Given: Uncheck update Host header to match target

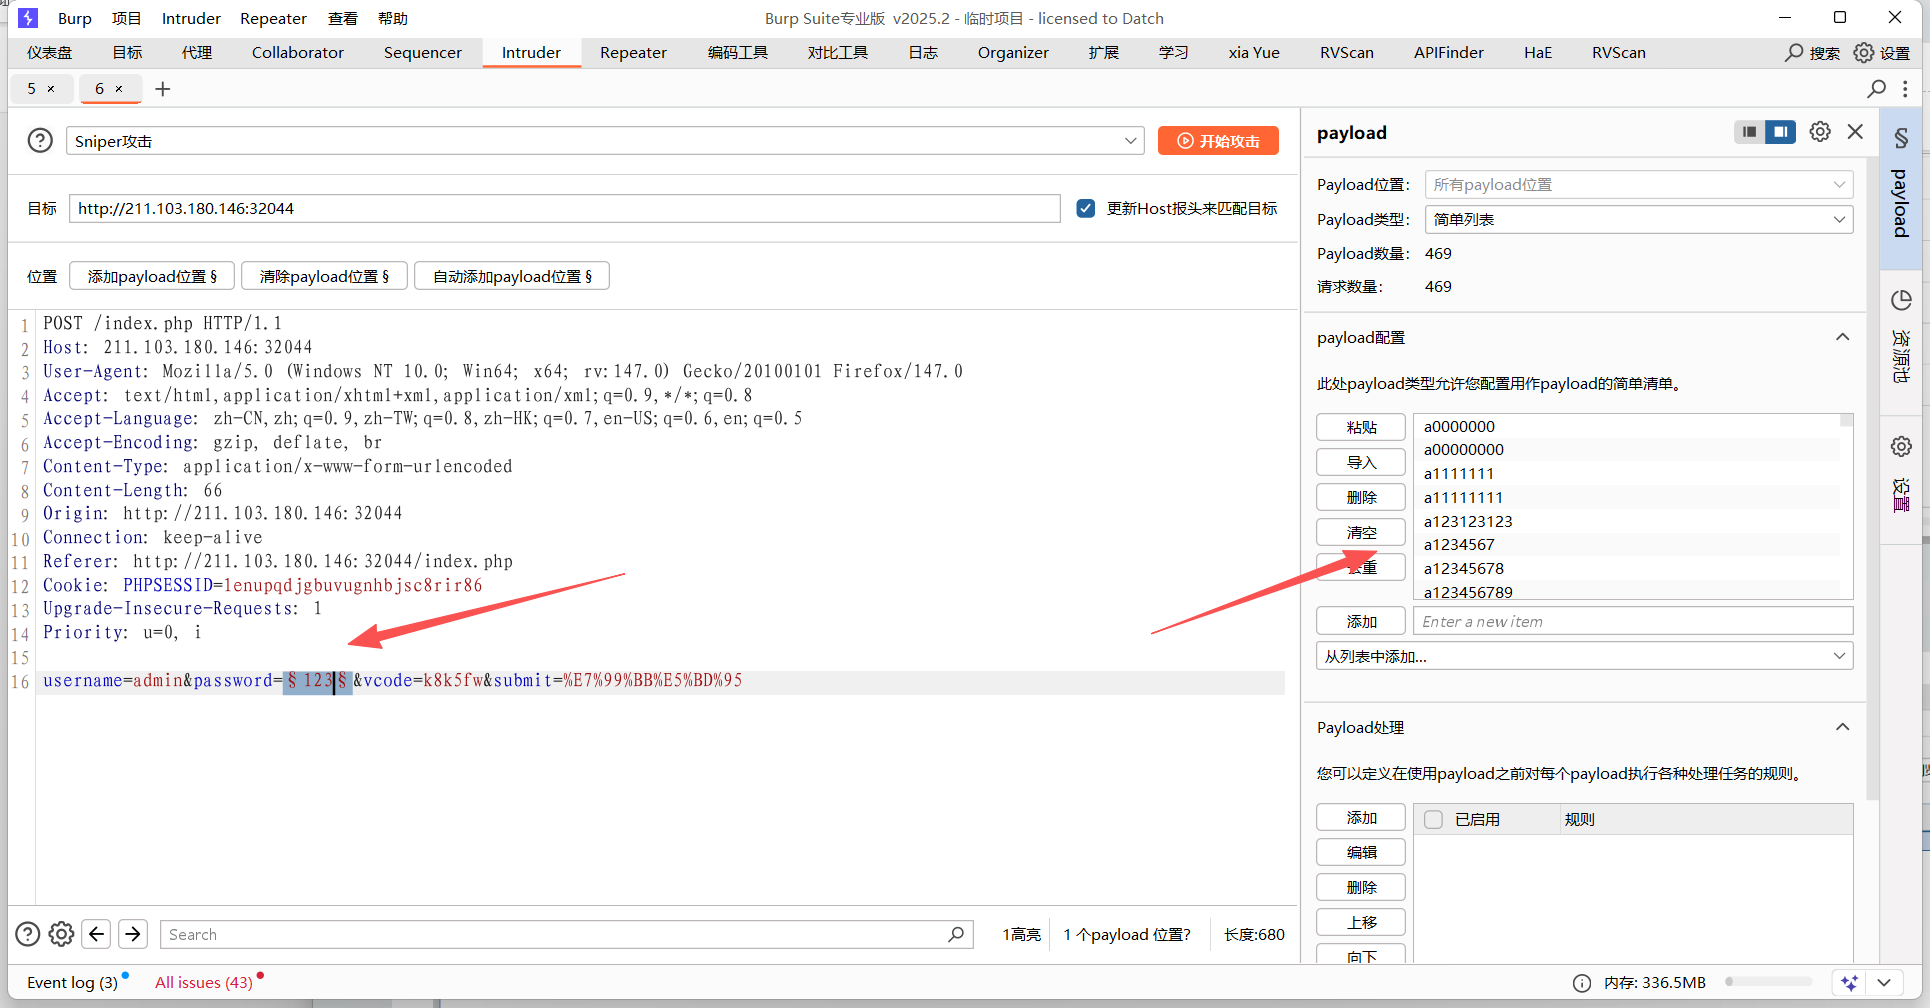Looking at the screenshot, I should tap(1086, 208).
